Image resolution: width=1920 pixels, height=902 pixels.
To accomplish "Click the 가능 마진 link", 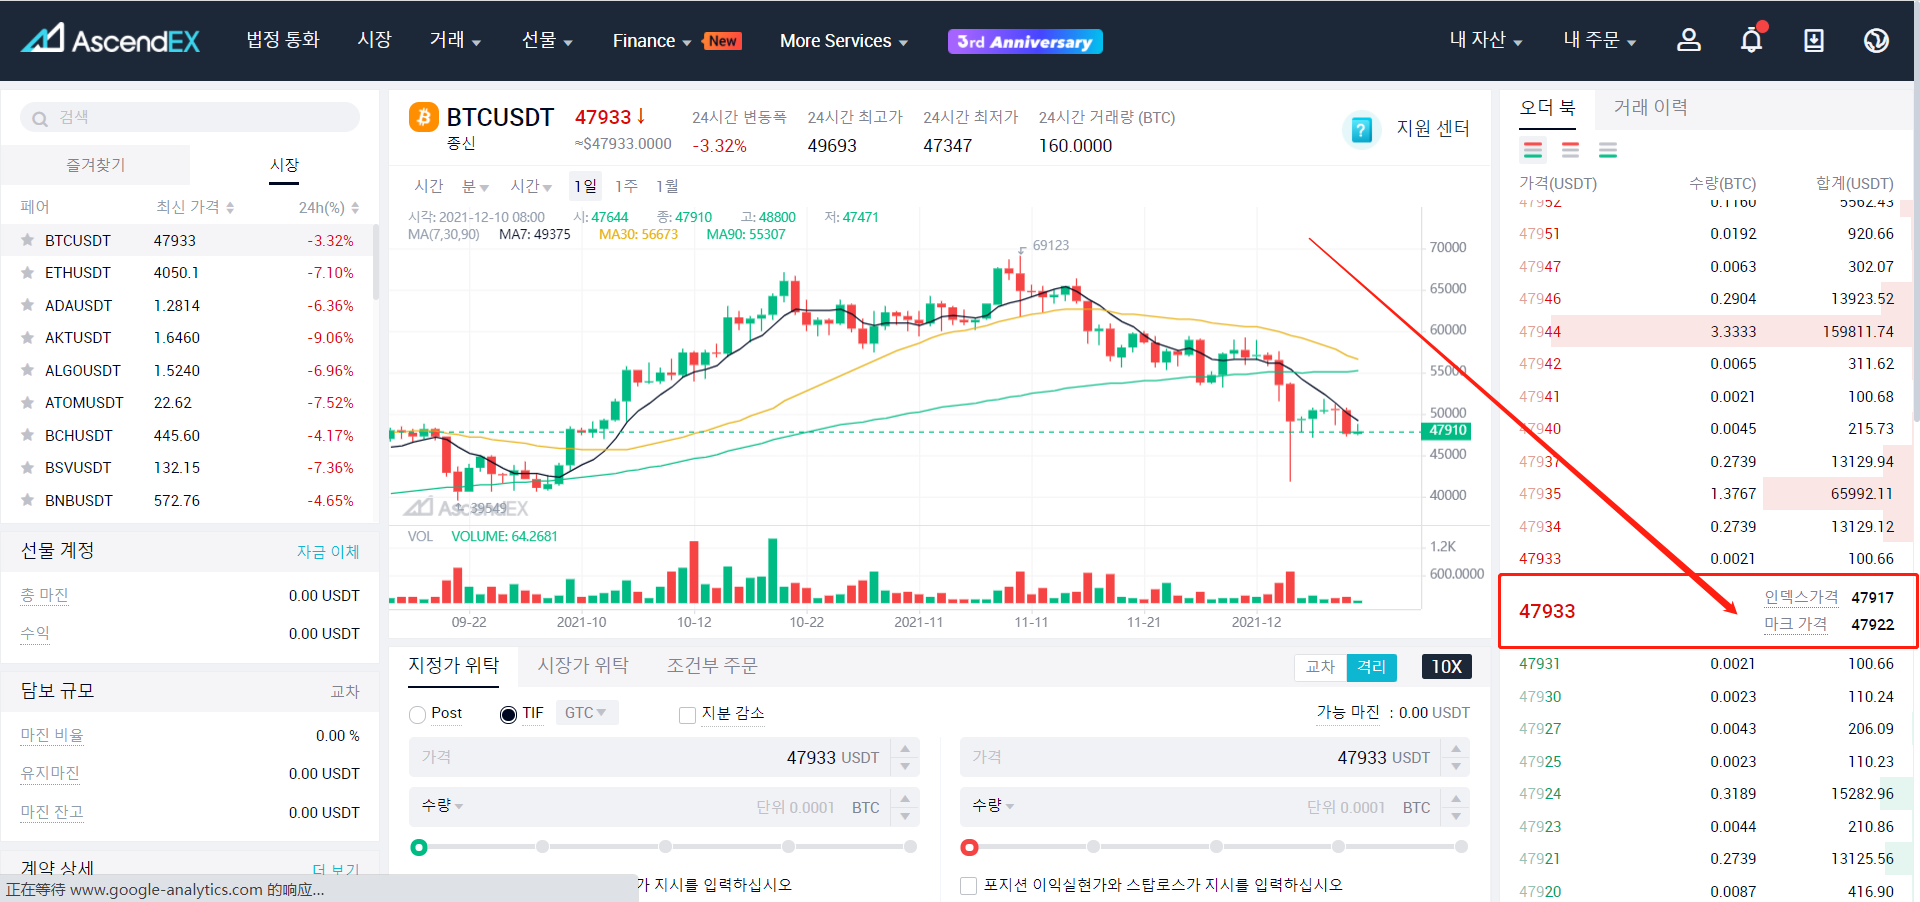I will click(1348, 712).
